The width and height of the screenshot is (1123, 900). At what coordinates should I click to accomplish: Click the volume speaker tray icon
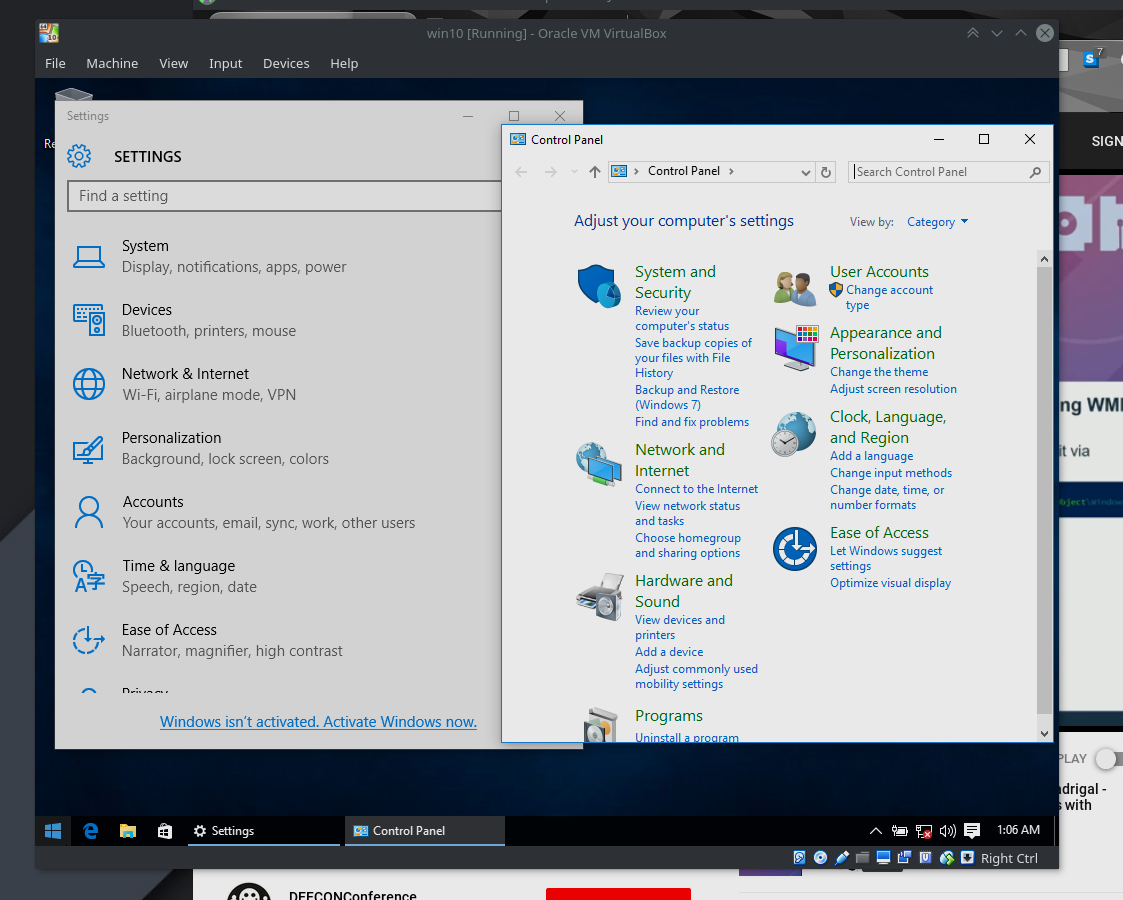948,831
